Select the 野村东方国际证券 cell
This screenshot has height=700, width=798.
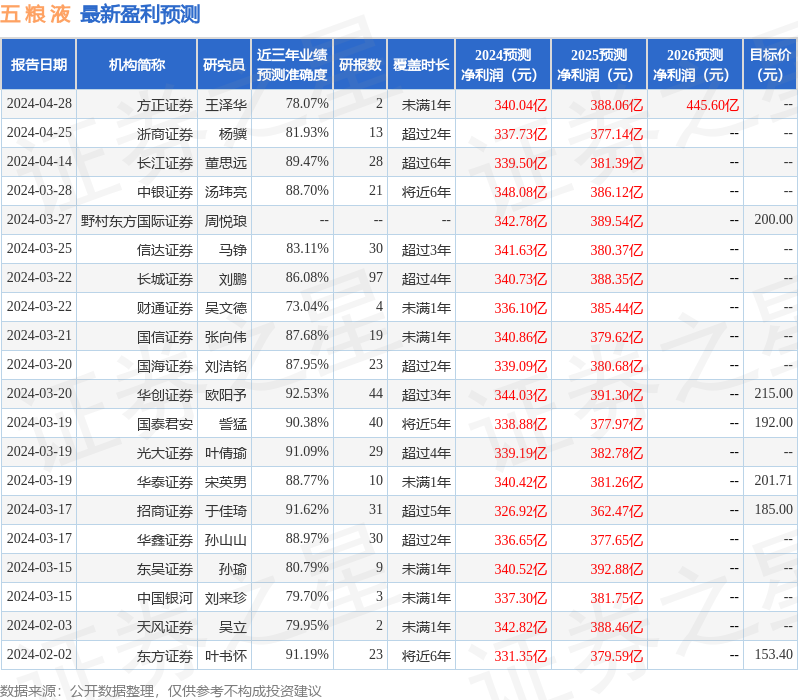[x=136, y=221]
